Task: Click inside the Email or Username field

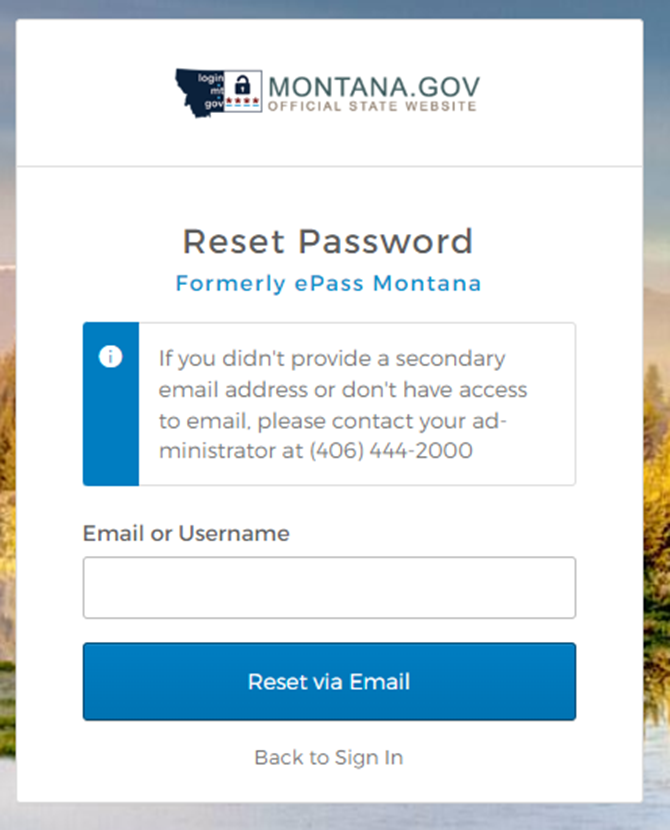Action: click(329, 587)
